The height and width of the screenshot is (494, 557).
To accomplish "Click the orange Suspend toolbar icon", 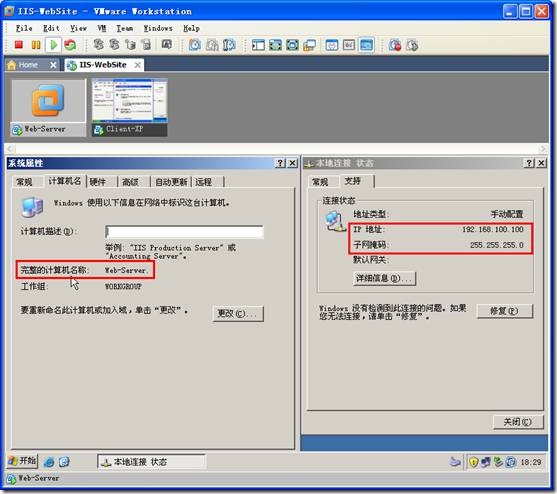I will pyautogui.click(x=36, y=45).
